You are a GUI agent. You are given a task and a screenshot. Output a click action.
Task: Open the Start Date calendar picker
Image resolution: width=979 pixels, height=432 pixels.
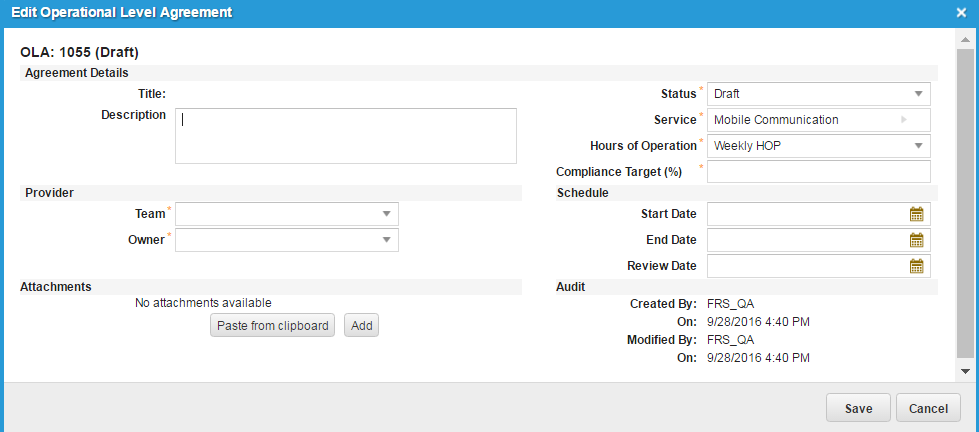pos(916,214)
